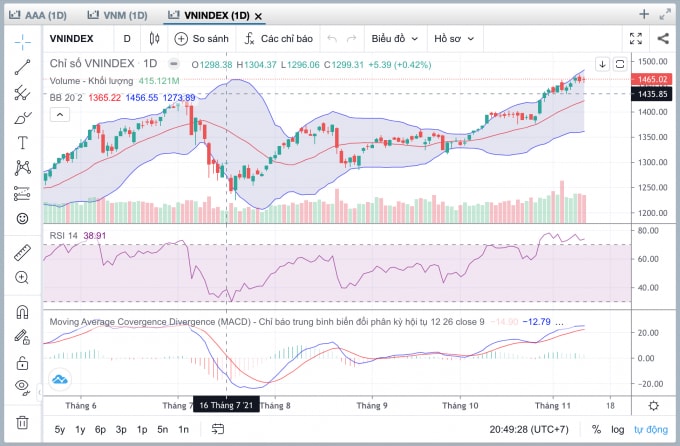Enter fullscreen chart mode

pyautogui.click(x=636, y=39)
